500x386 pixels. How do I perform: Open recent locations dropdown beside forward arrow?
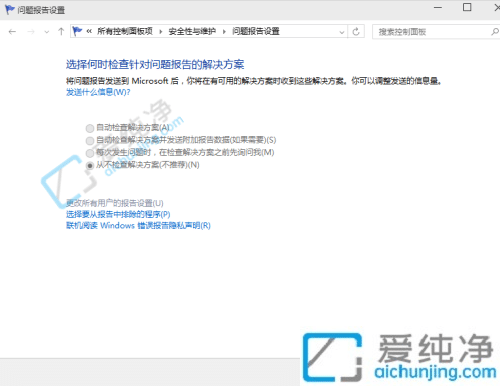coord(47,32)
